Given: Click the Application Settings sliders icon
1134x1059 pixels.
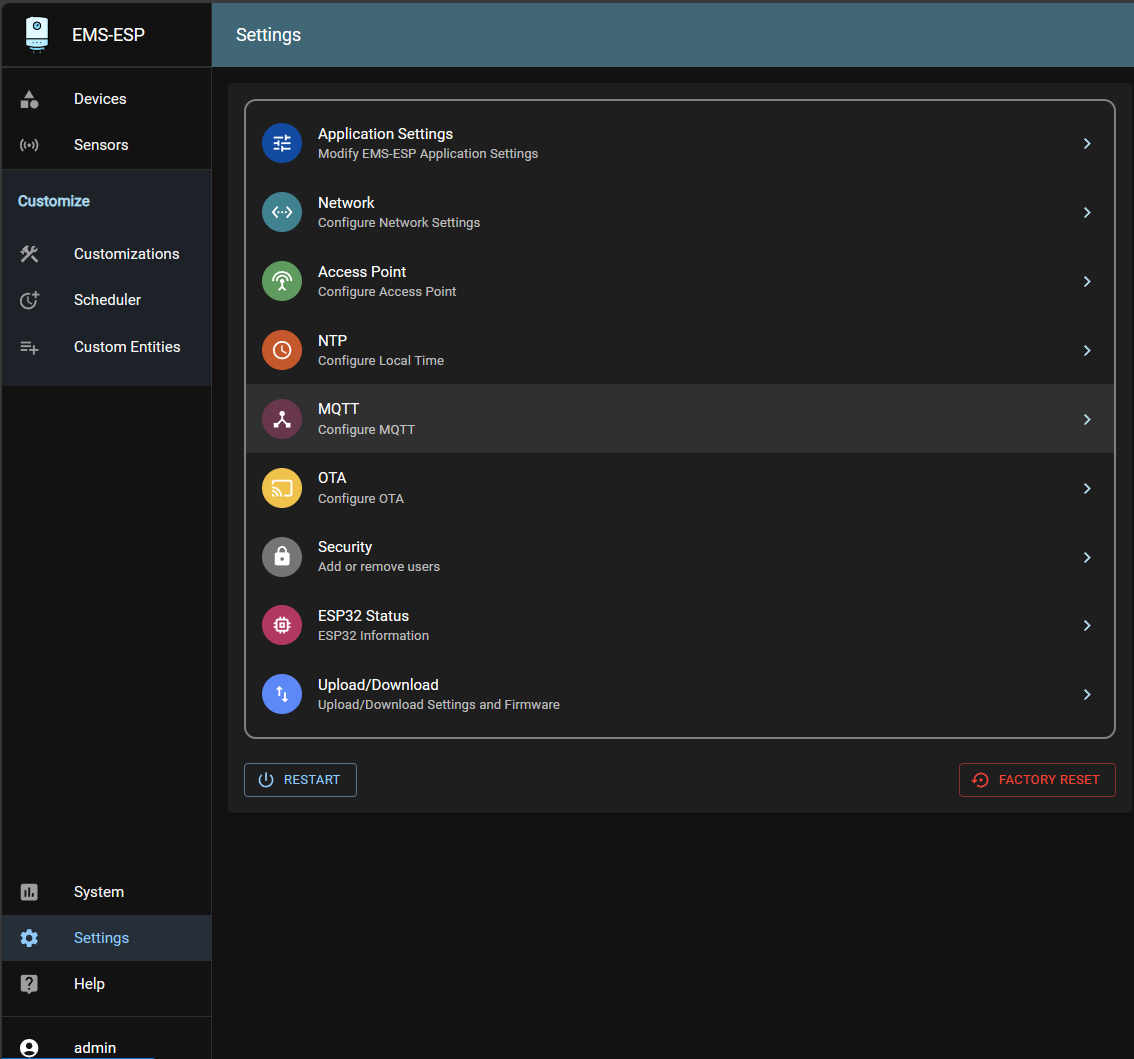Looking at the screenshot, I should (x=282, y=143).
